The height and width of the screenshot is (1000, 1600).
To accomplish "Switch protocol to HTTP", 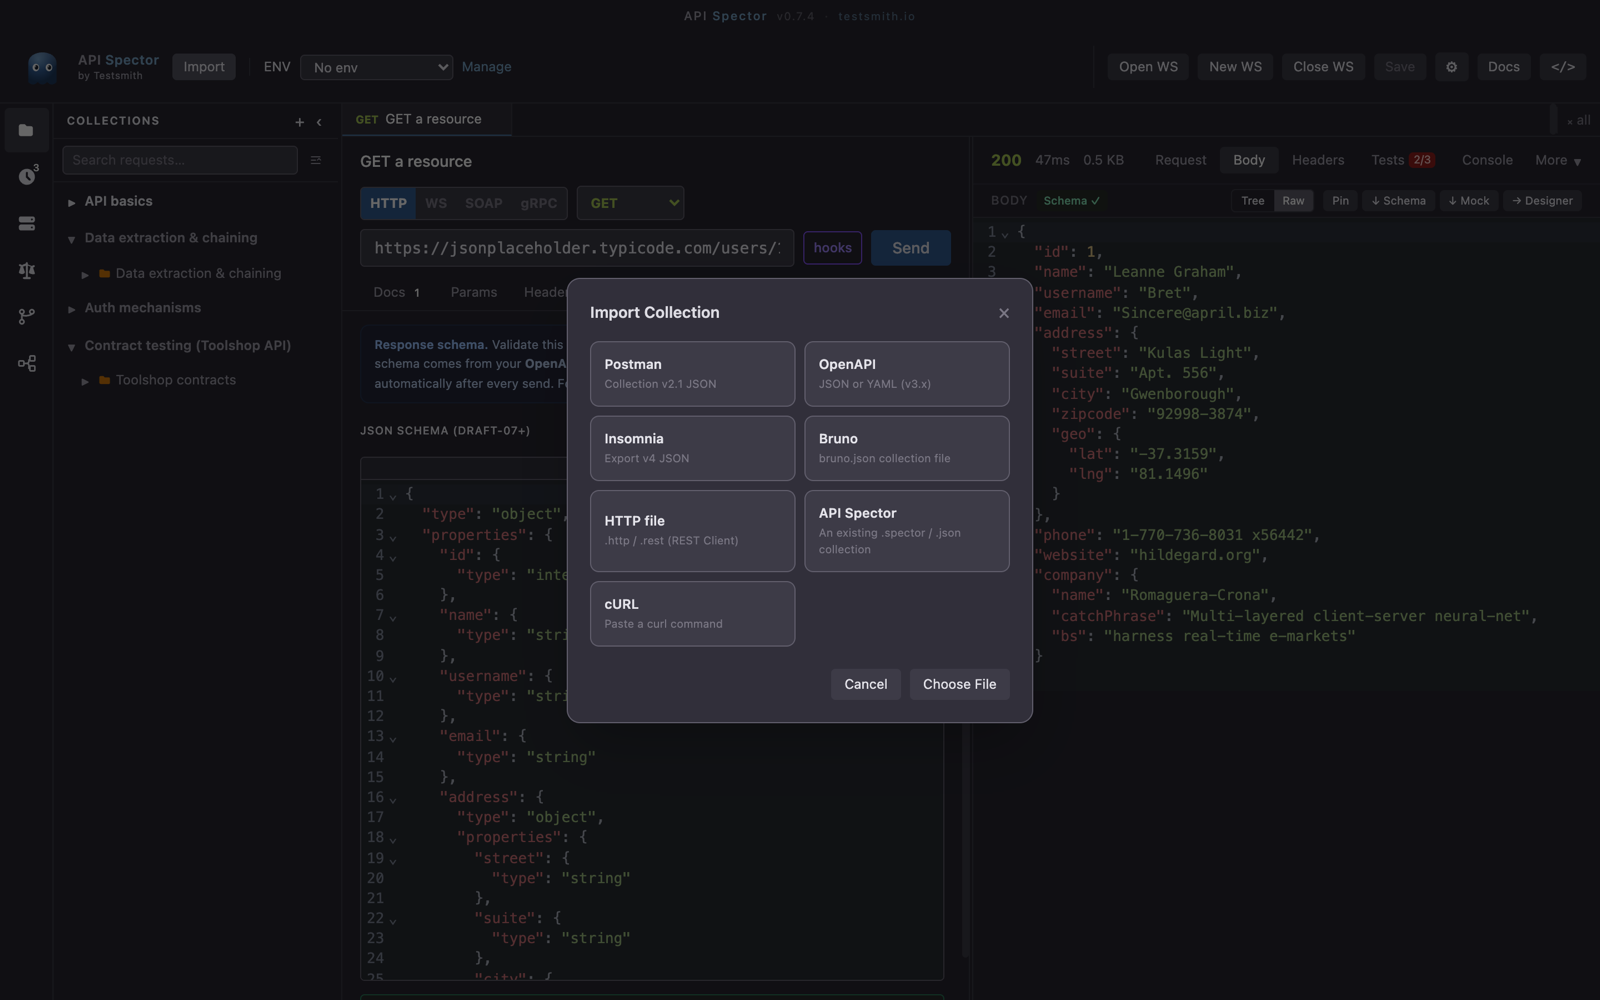I will 388,203.
